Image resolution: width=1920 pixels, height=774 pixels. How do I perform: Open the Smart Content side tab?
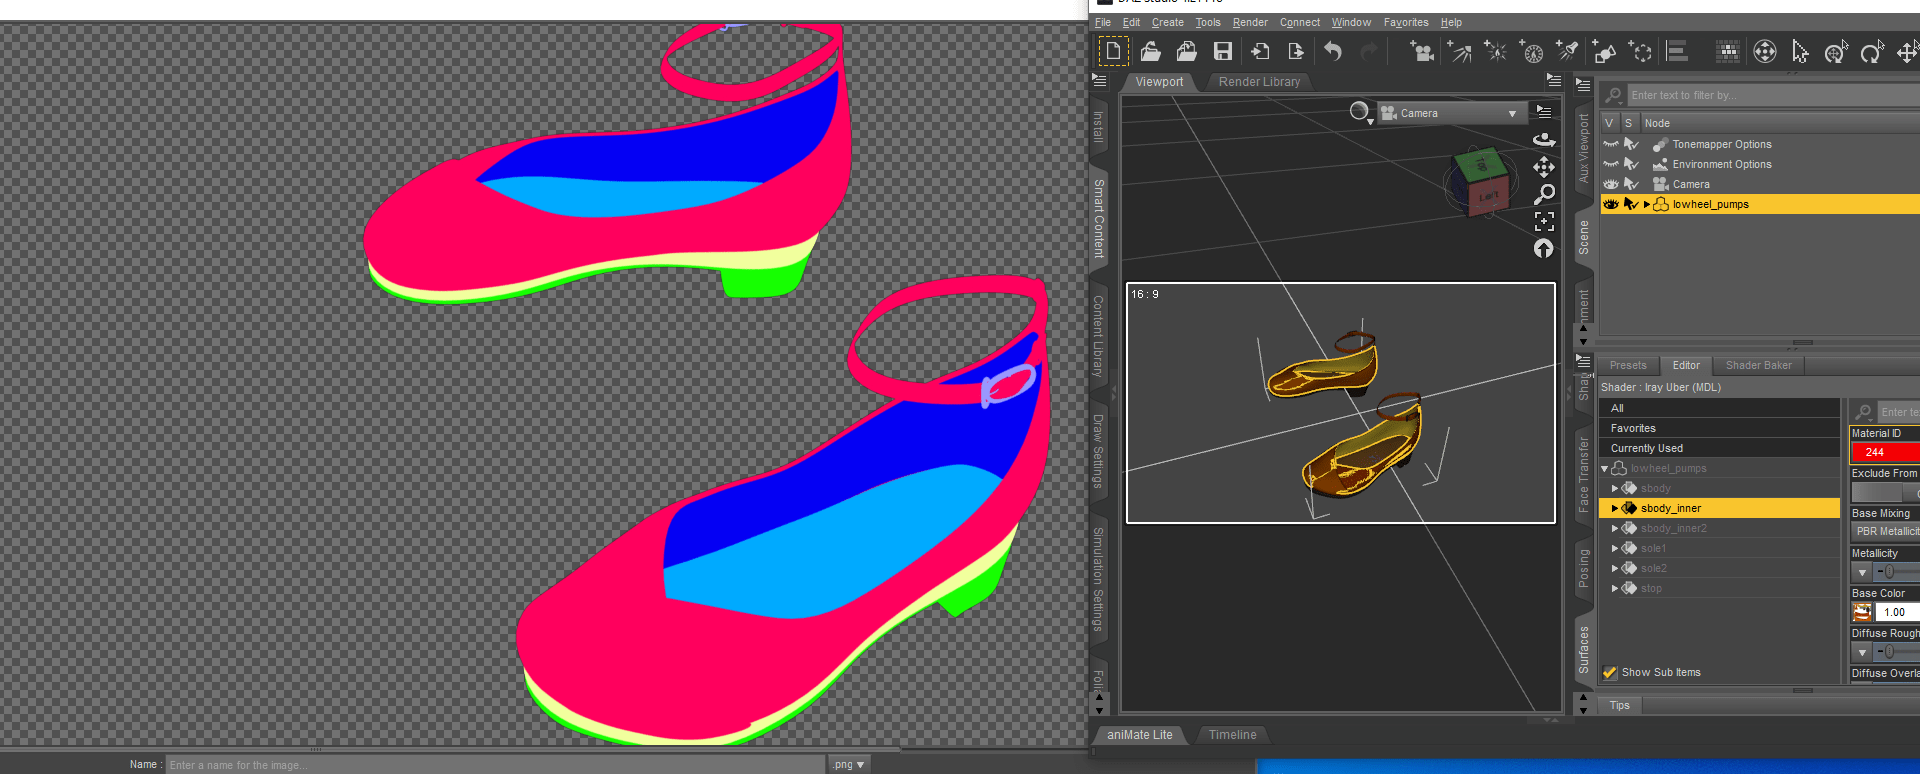click(1099, 219)
